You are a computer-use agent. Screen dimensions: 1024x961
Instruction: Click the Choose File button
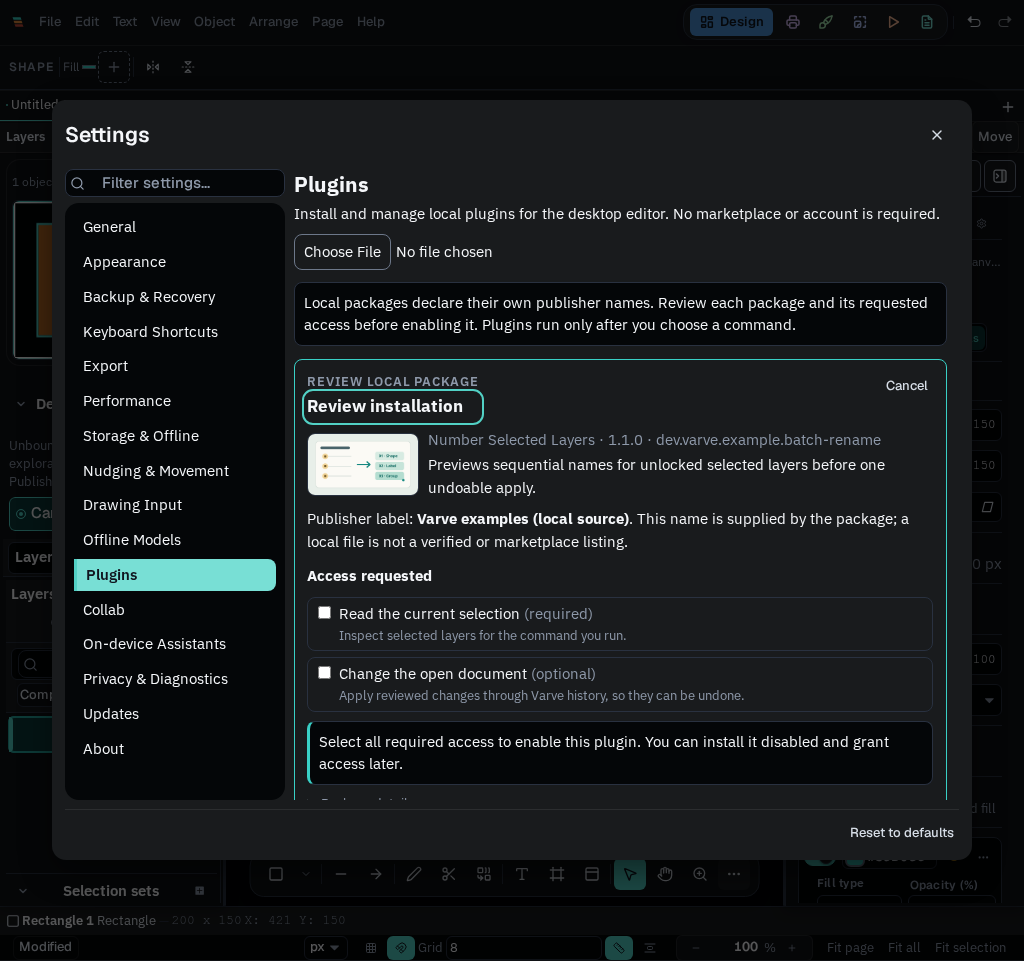pyautogui.click(x=342, y=252)
